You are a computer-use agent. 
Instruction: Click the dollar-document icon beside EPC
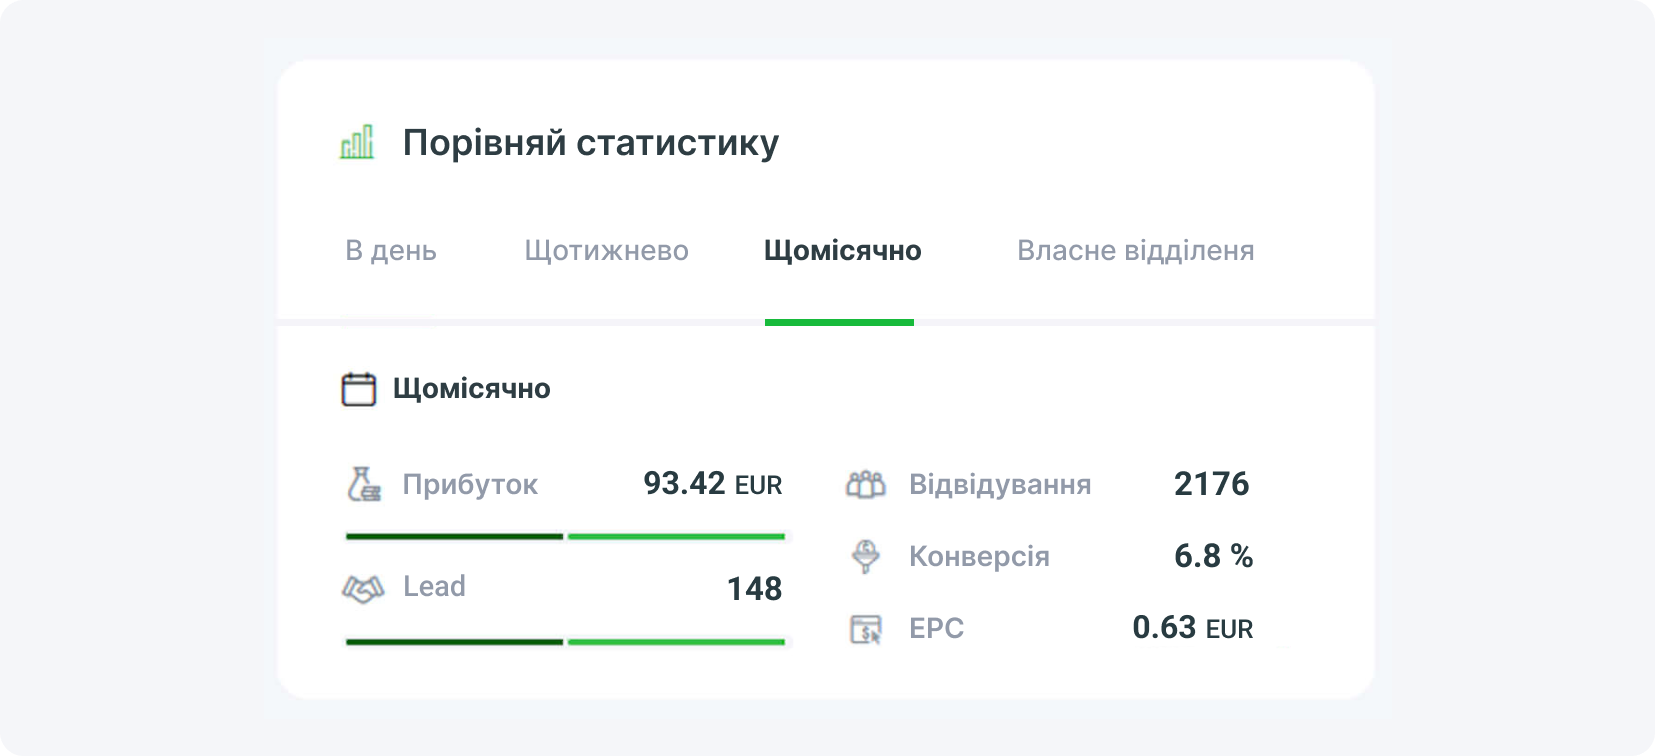866,629
